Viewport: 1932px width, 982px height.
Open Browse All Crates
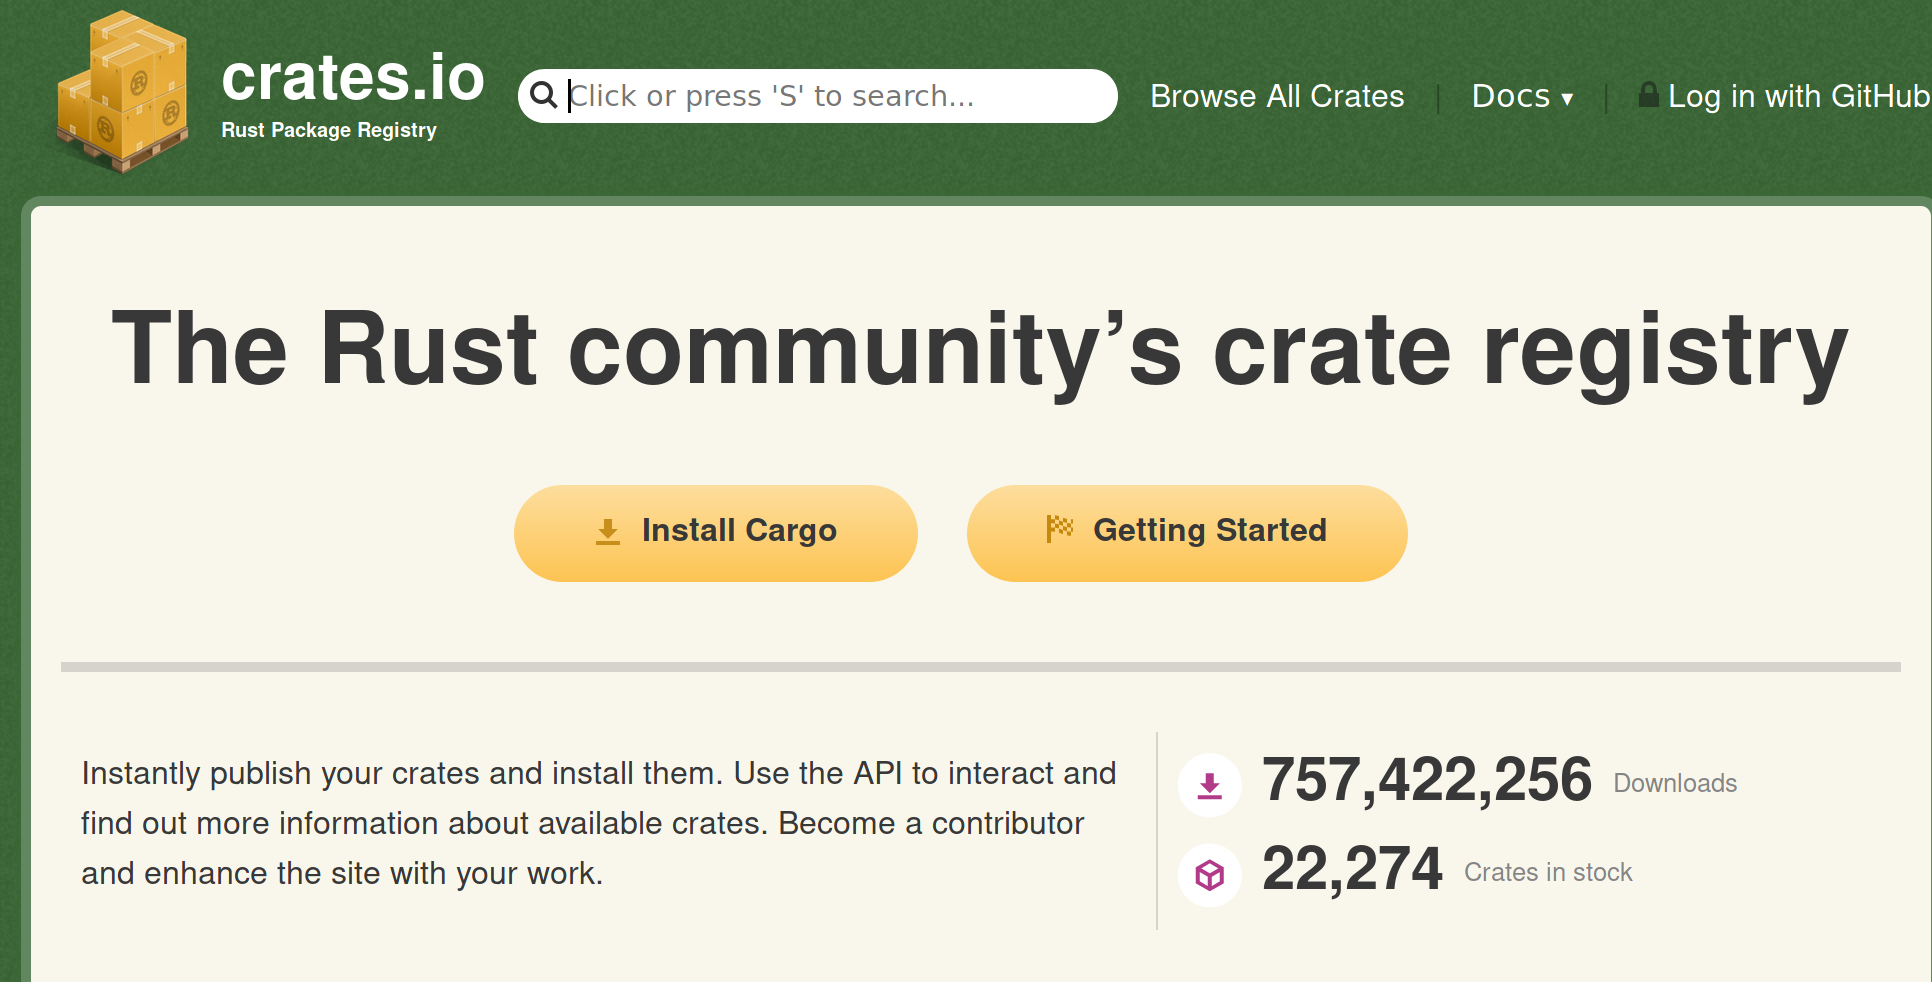[1277, 96]
